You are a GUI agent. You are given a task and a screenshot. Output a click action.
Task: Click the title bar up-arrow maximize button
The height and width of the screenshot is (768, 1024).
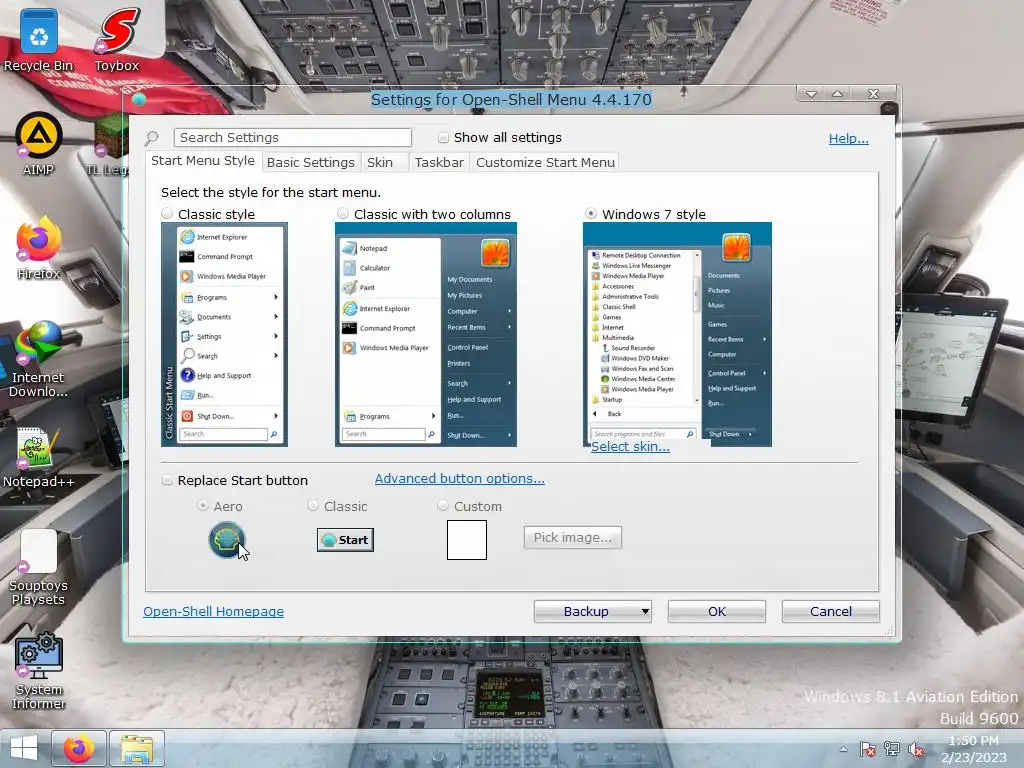(837, 94)
